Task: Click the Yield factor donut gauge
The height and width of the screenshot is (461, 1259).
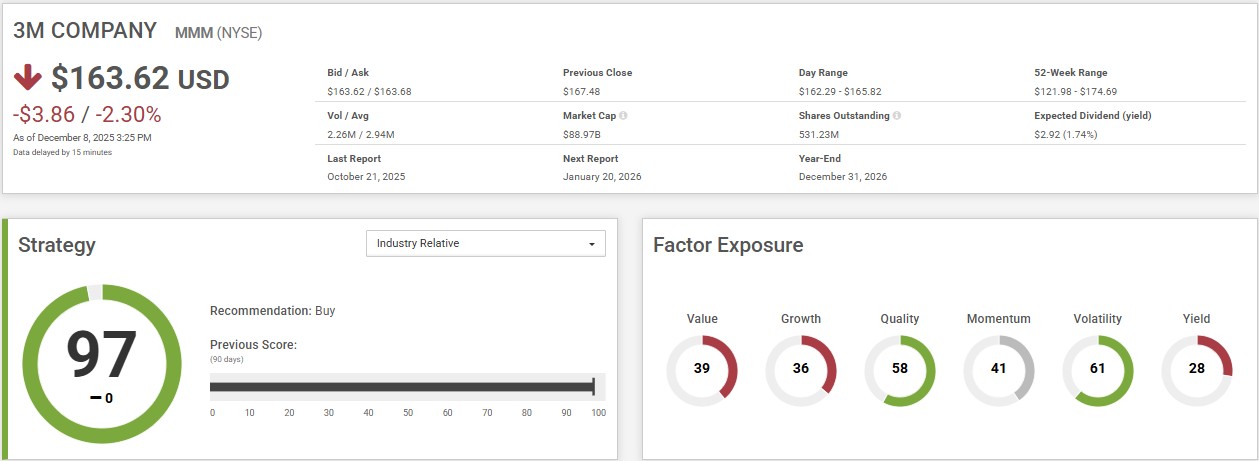Action: (x=1196, y=370)
